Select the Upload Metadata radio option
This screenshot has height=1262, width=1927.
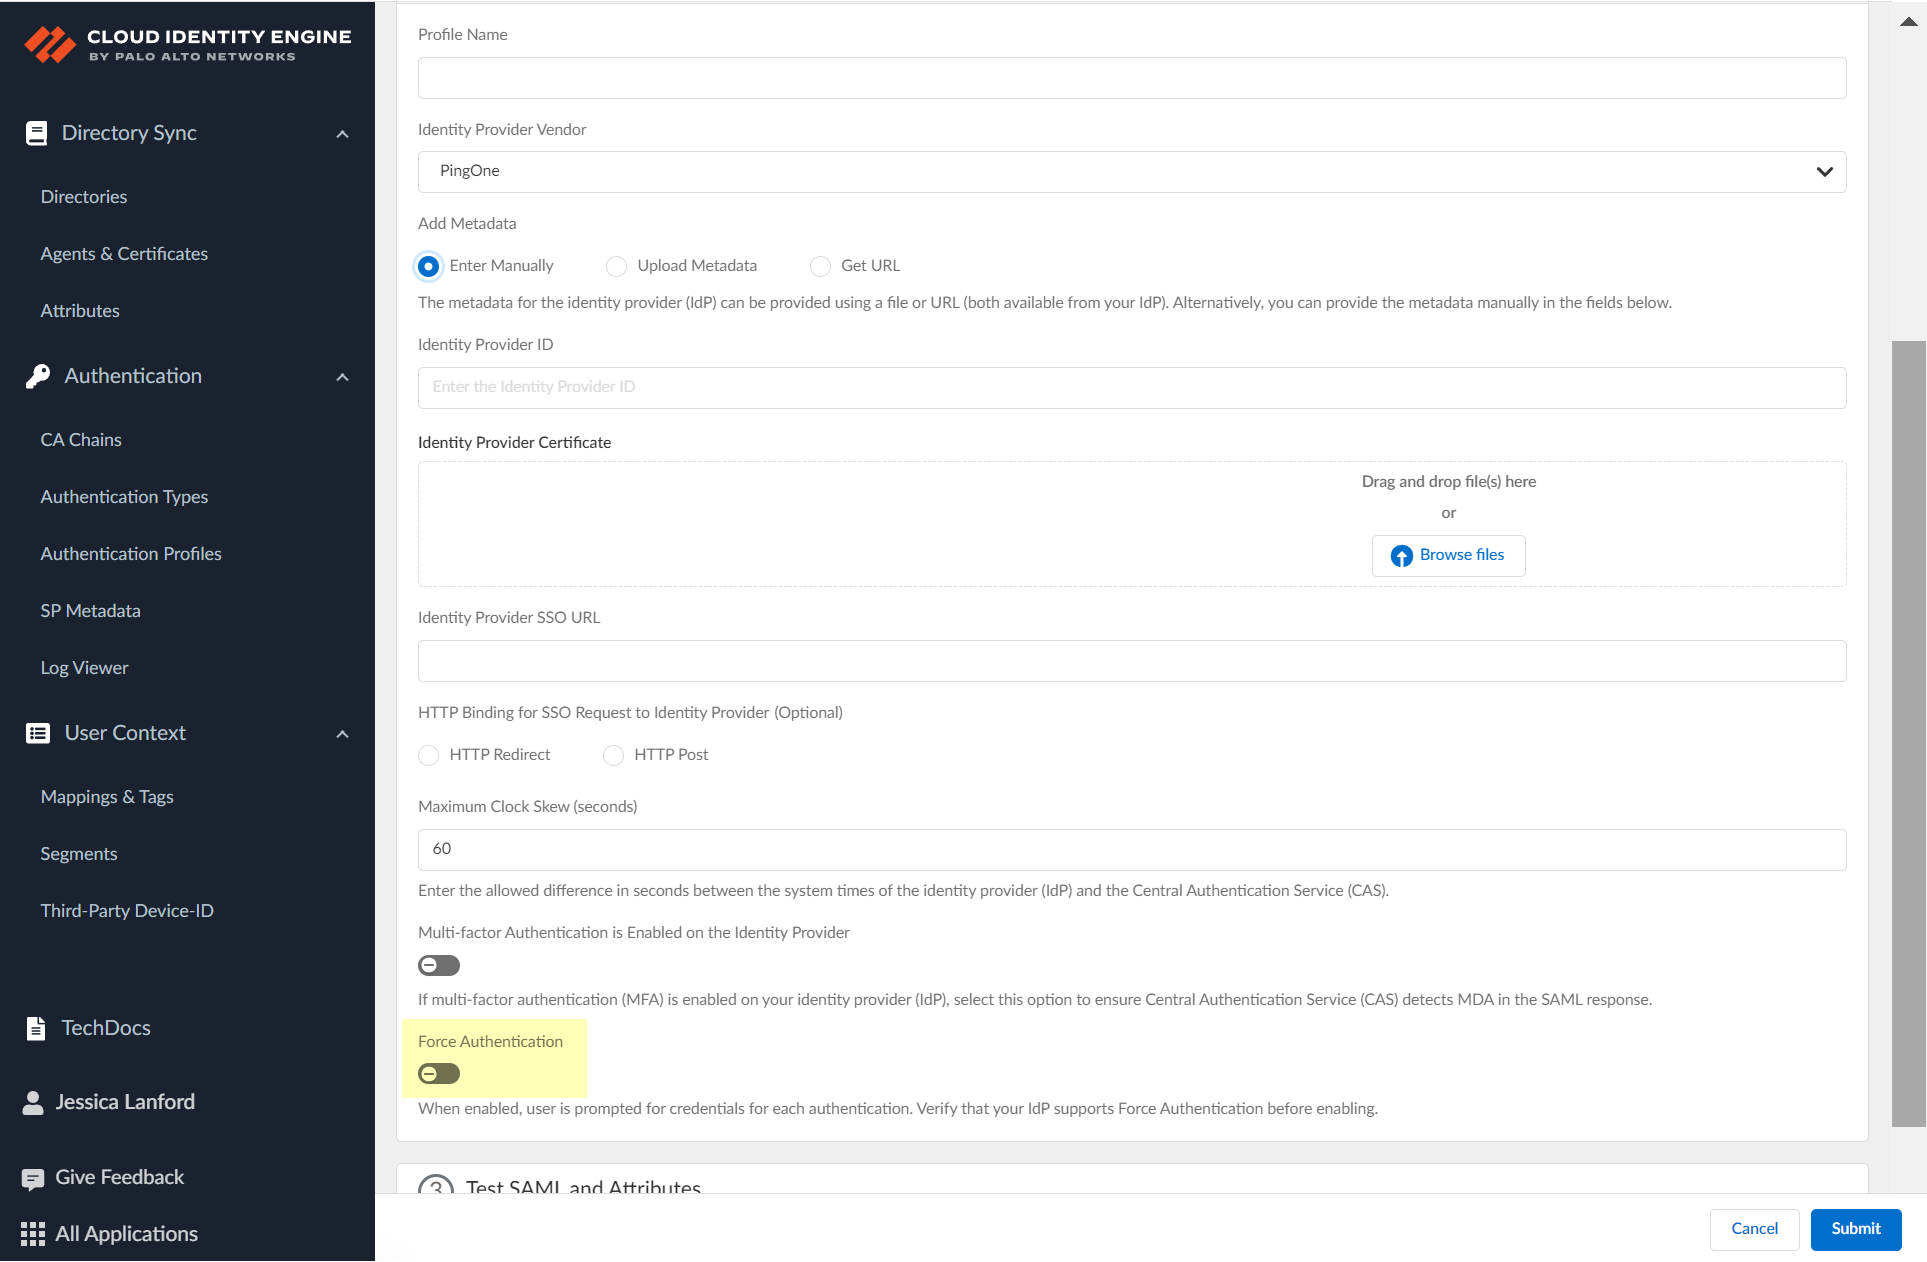(x=617, y=266)
